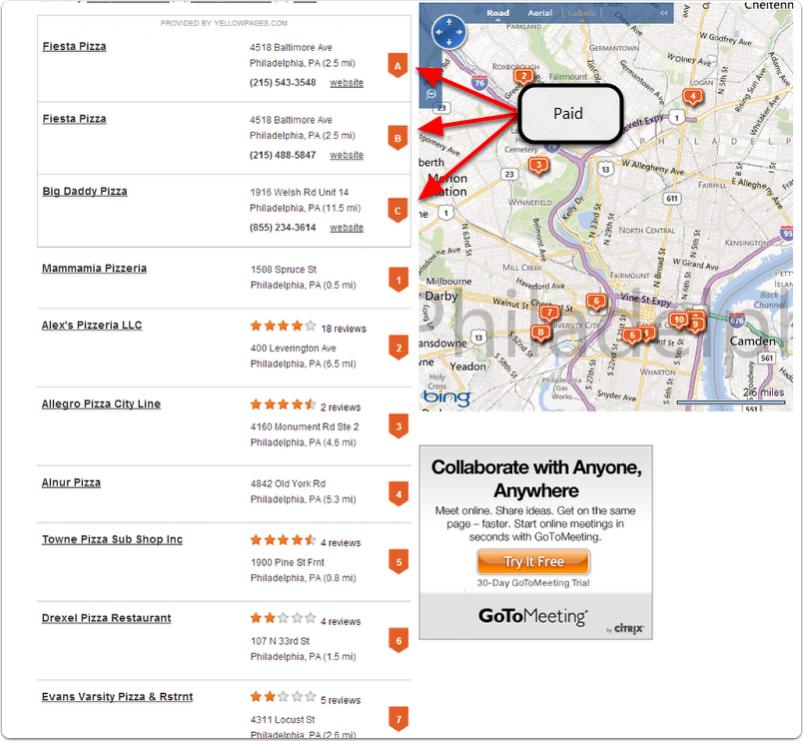Screen dimensions: 803x741
Task: Open Alex's Pizzeria LLC listing
Action: pos(92,325)
